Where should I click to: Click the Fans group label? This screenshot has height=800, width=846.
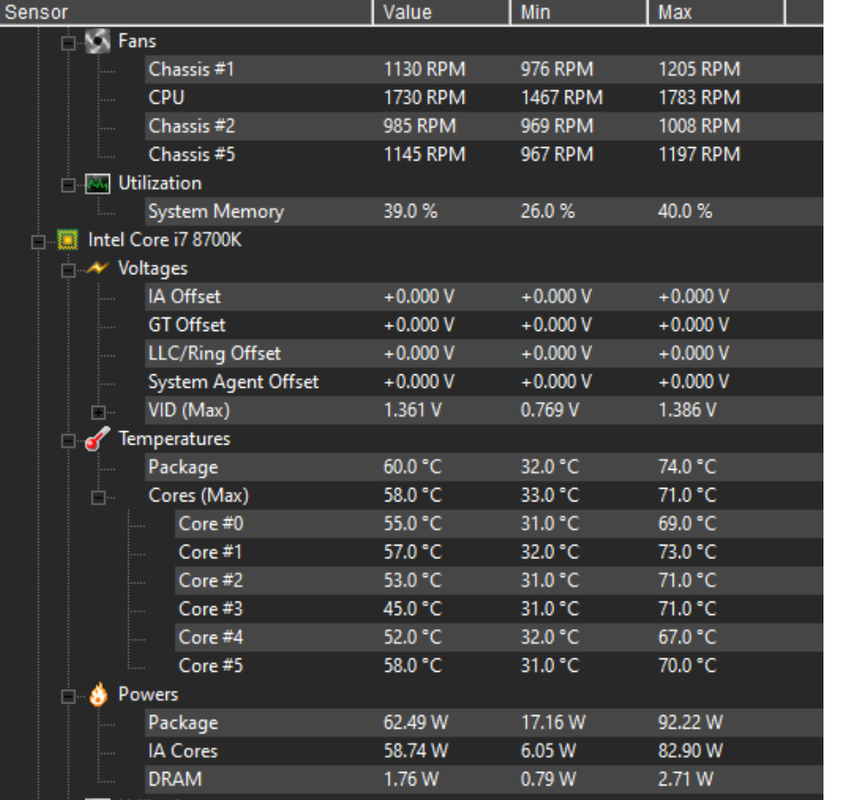click(137, 41)
